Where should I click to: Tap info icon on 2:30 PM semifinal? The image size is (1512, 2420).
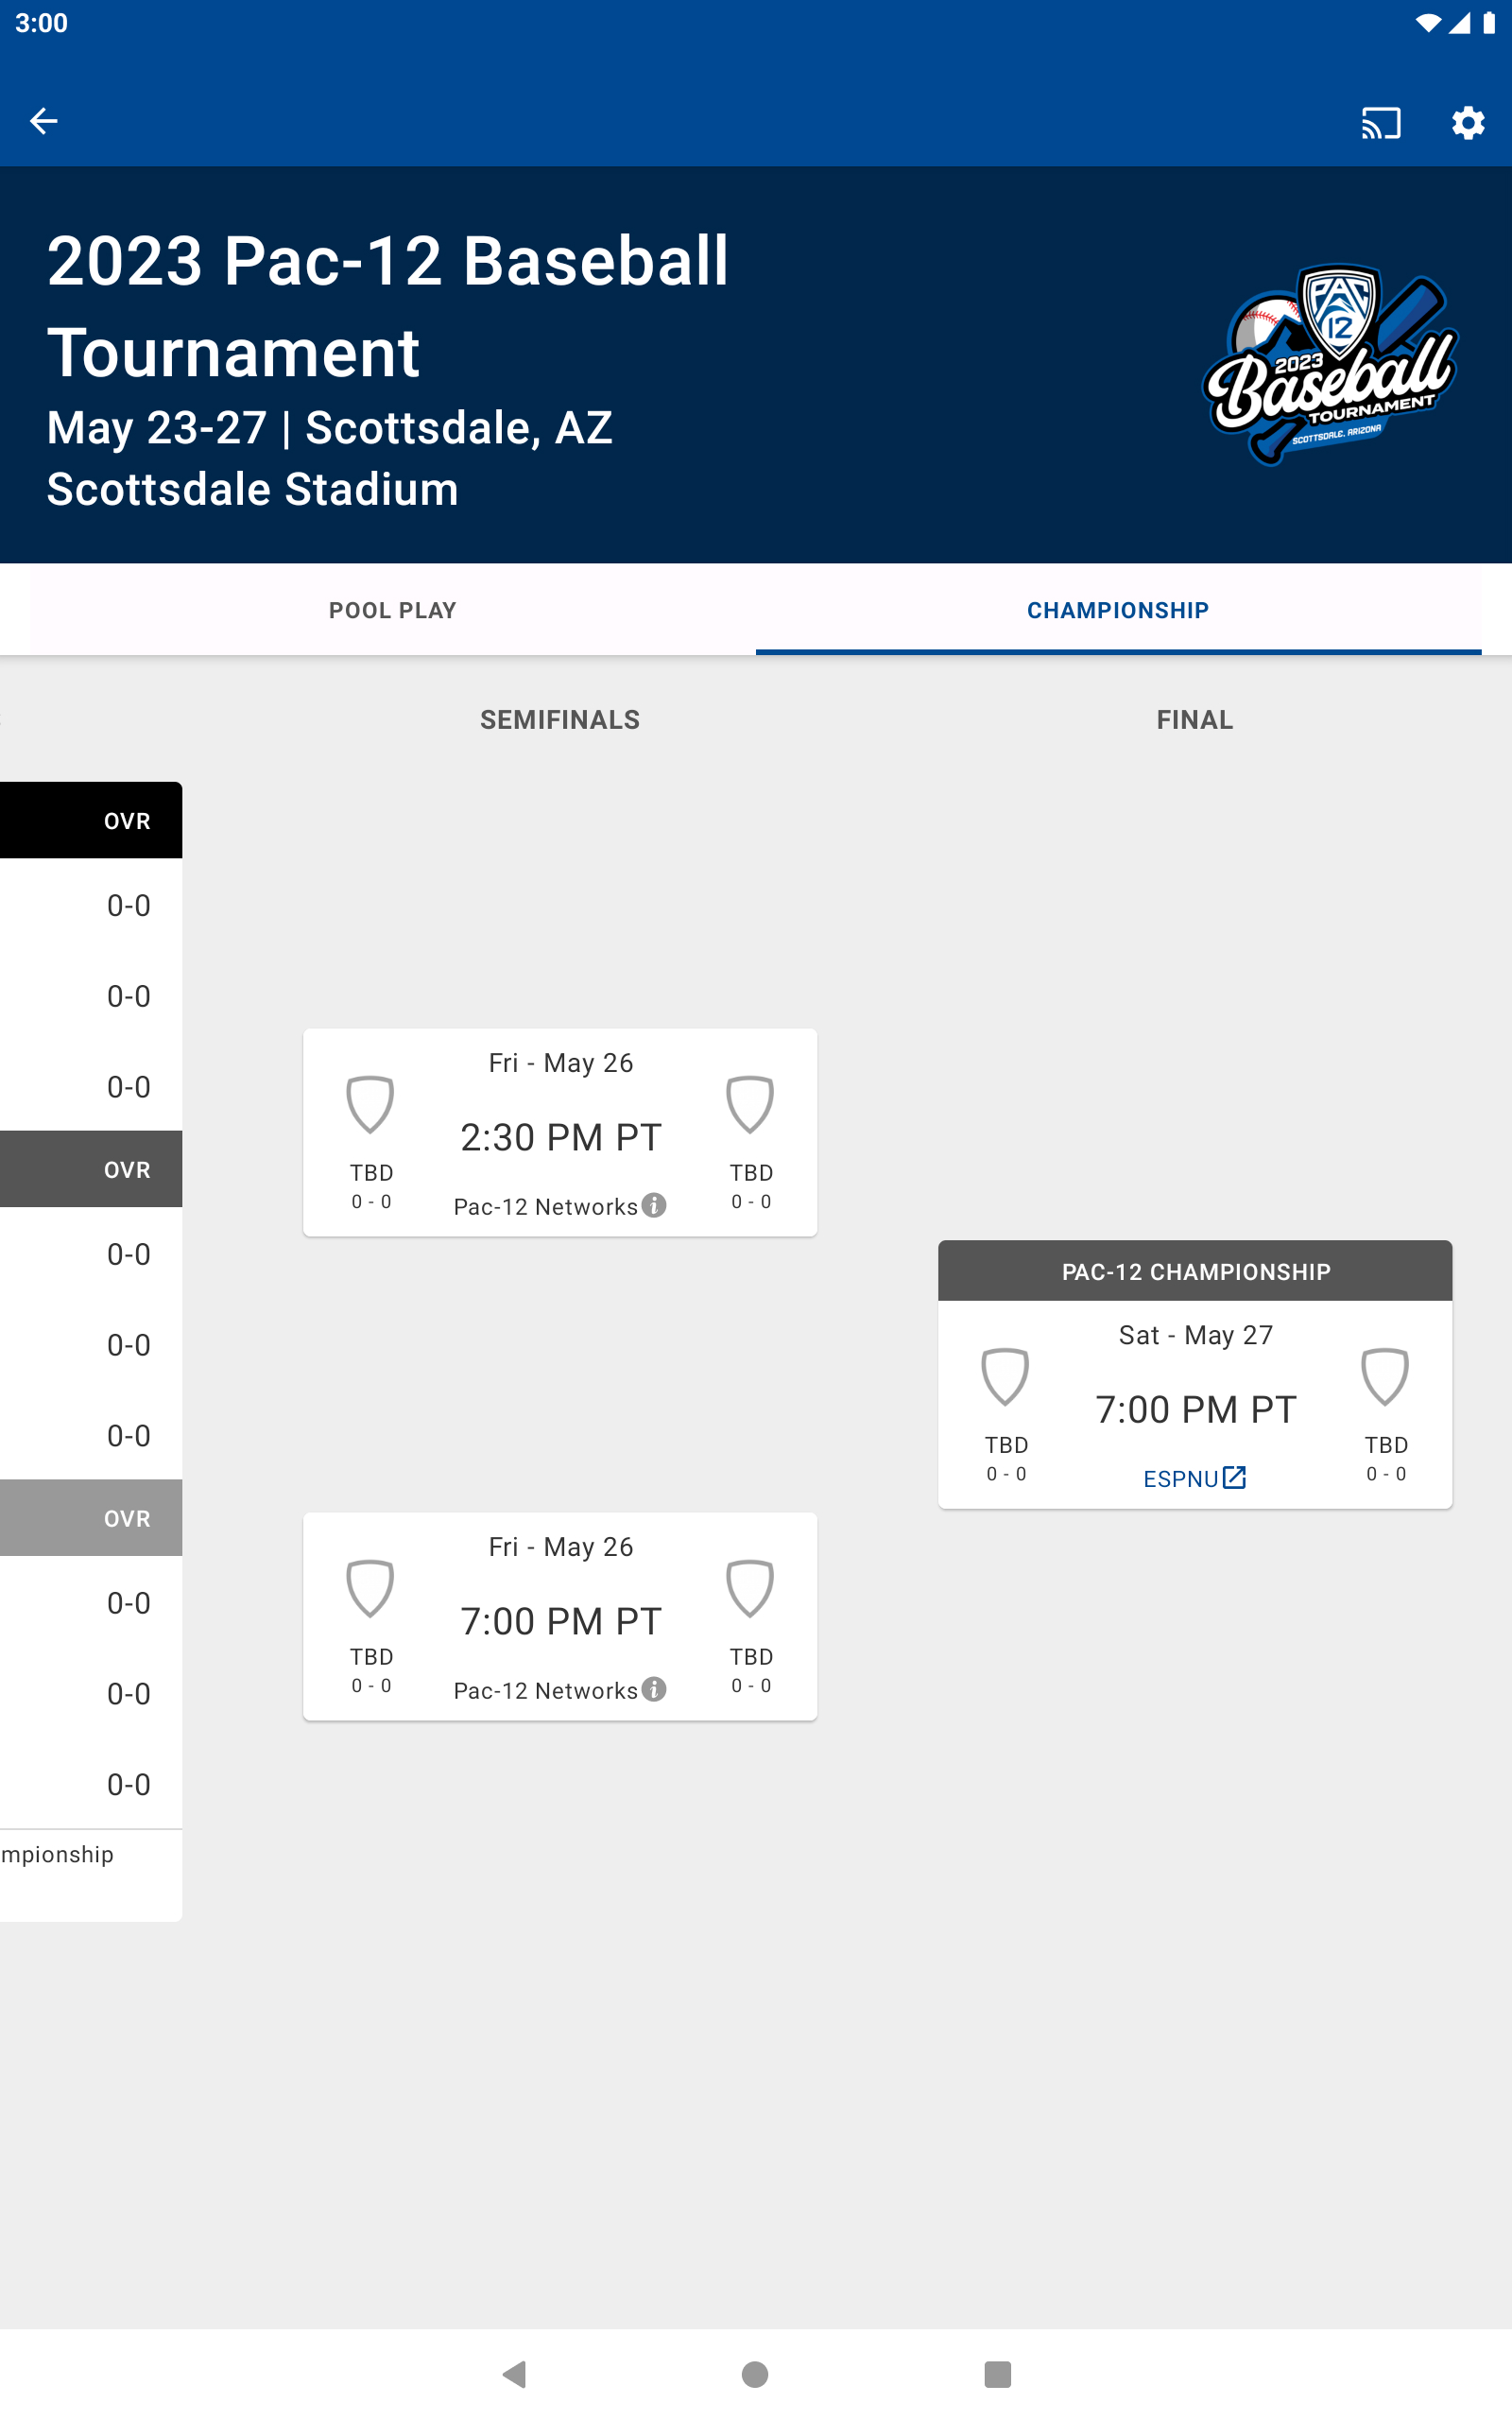(654, 1205)
